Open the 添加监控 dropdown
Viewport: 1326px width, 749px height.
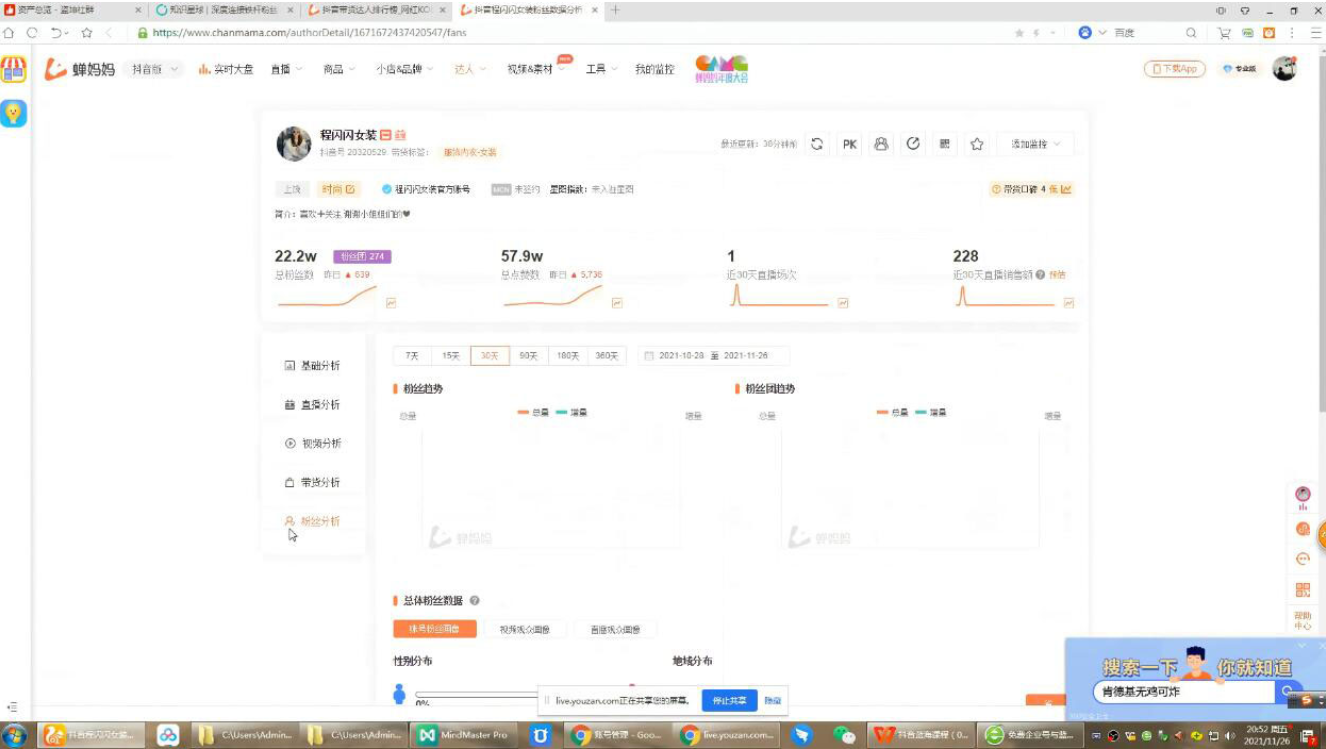point(1035,144)
